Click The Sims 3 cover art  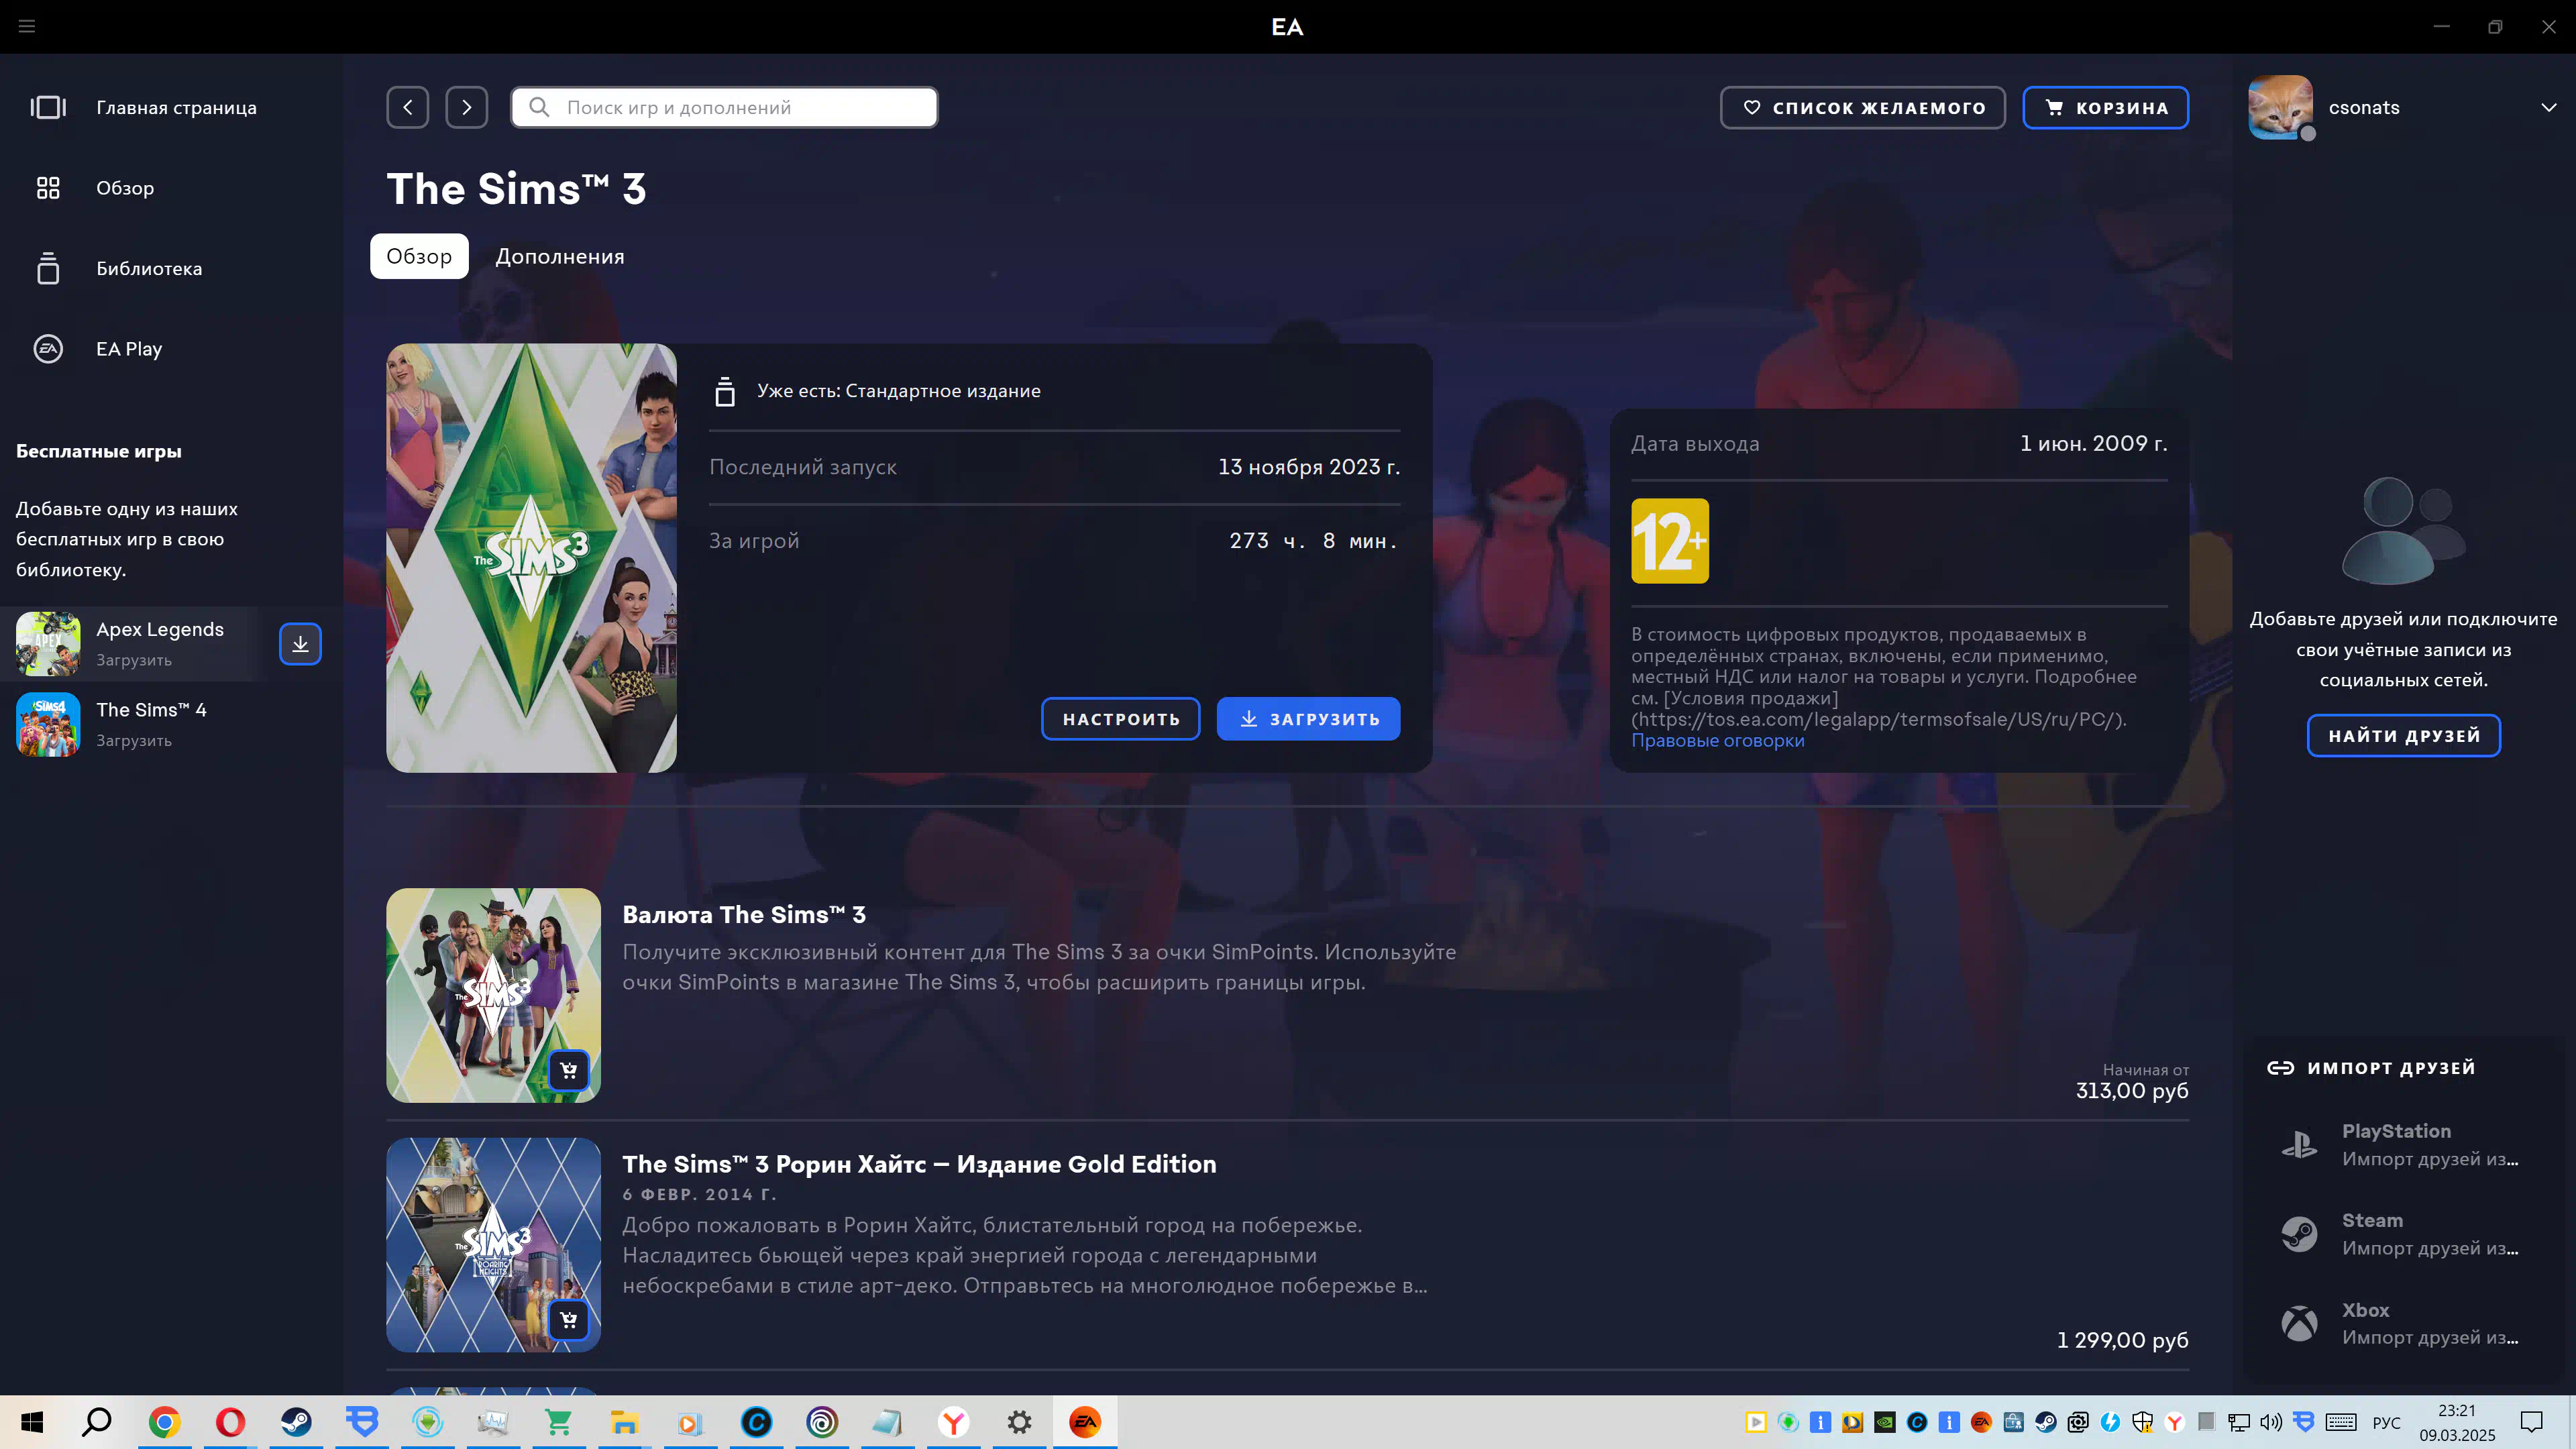point(531,558)
